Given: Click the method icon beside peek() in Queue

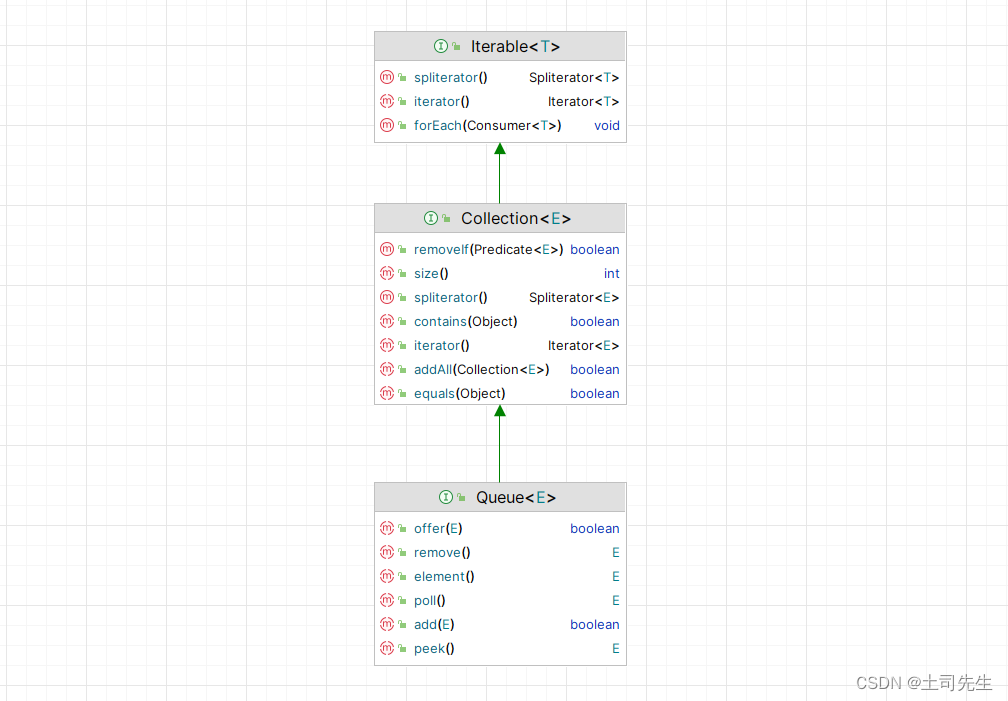Looking at the screenshot, I should (387, 648).
